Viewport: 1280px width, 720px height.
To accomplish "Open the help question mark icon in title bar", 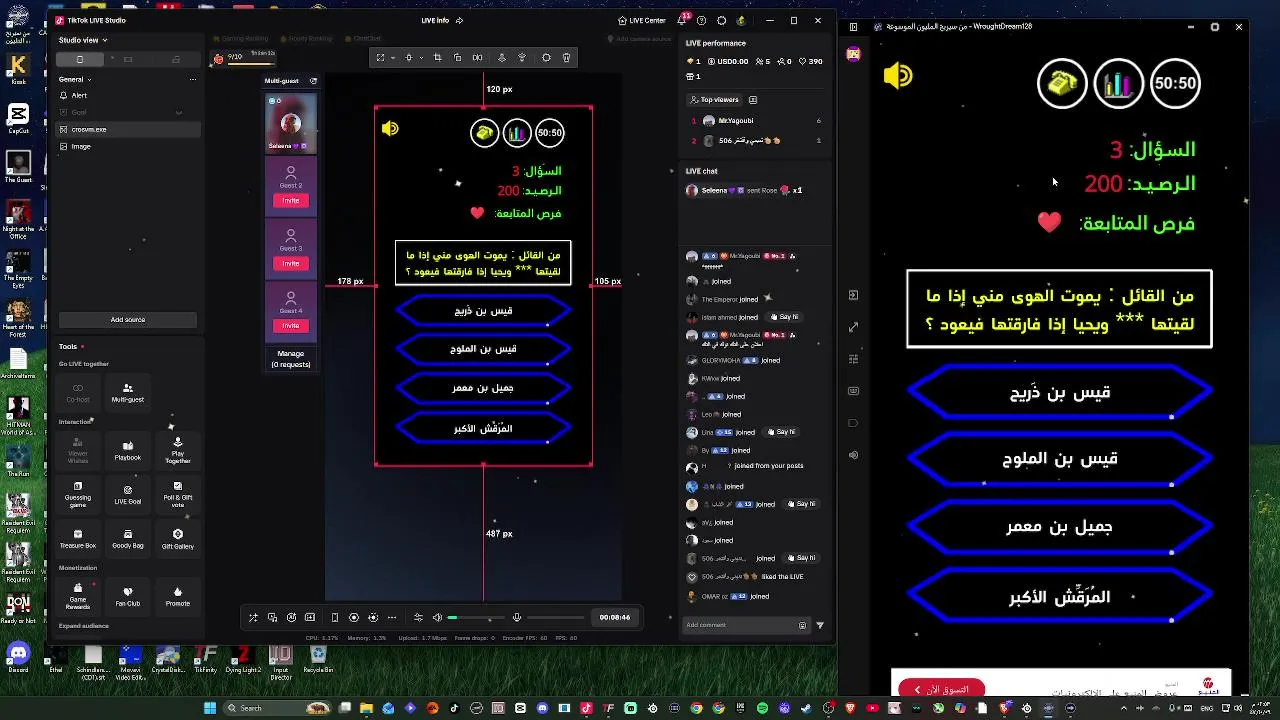I will tap(701, 20).
